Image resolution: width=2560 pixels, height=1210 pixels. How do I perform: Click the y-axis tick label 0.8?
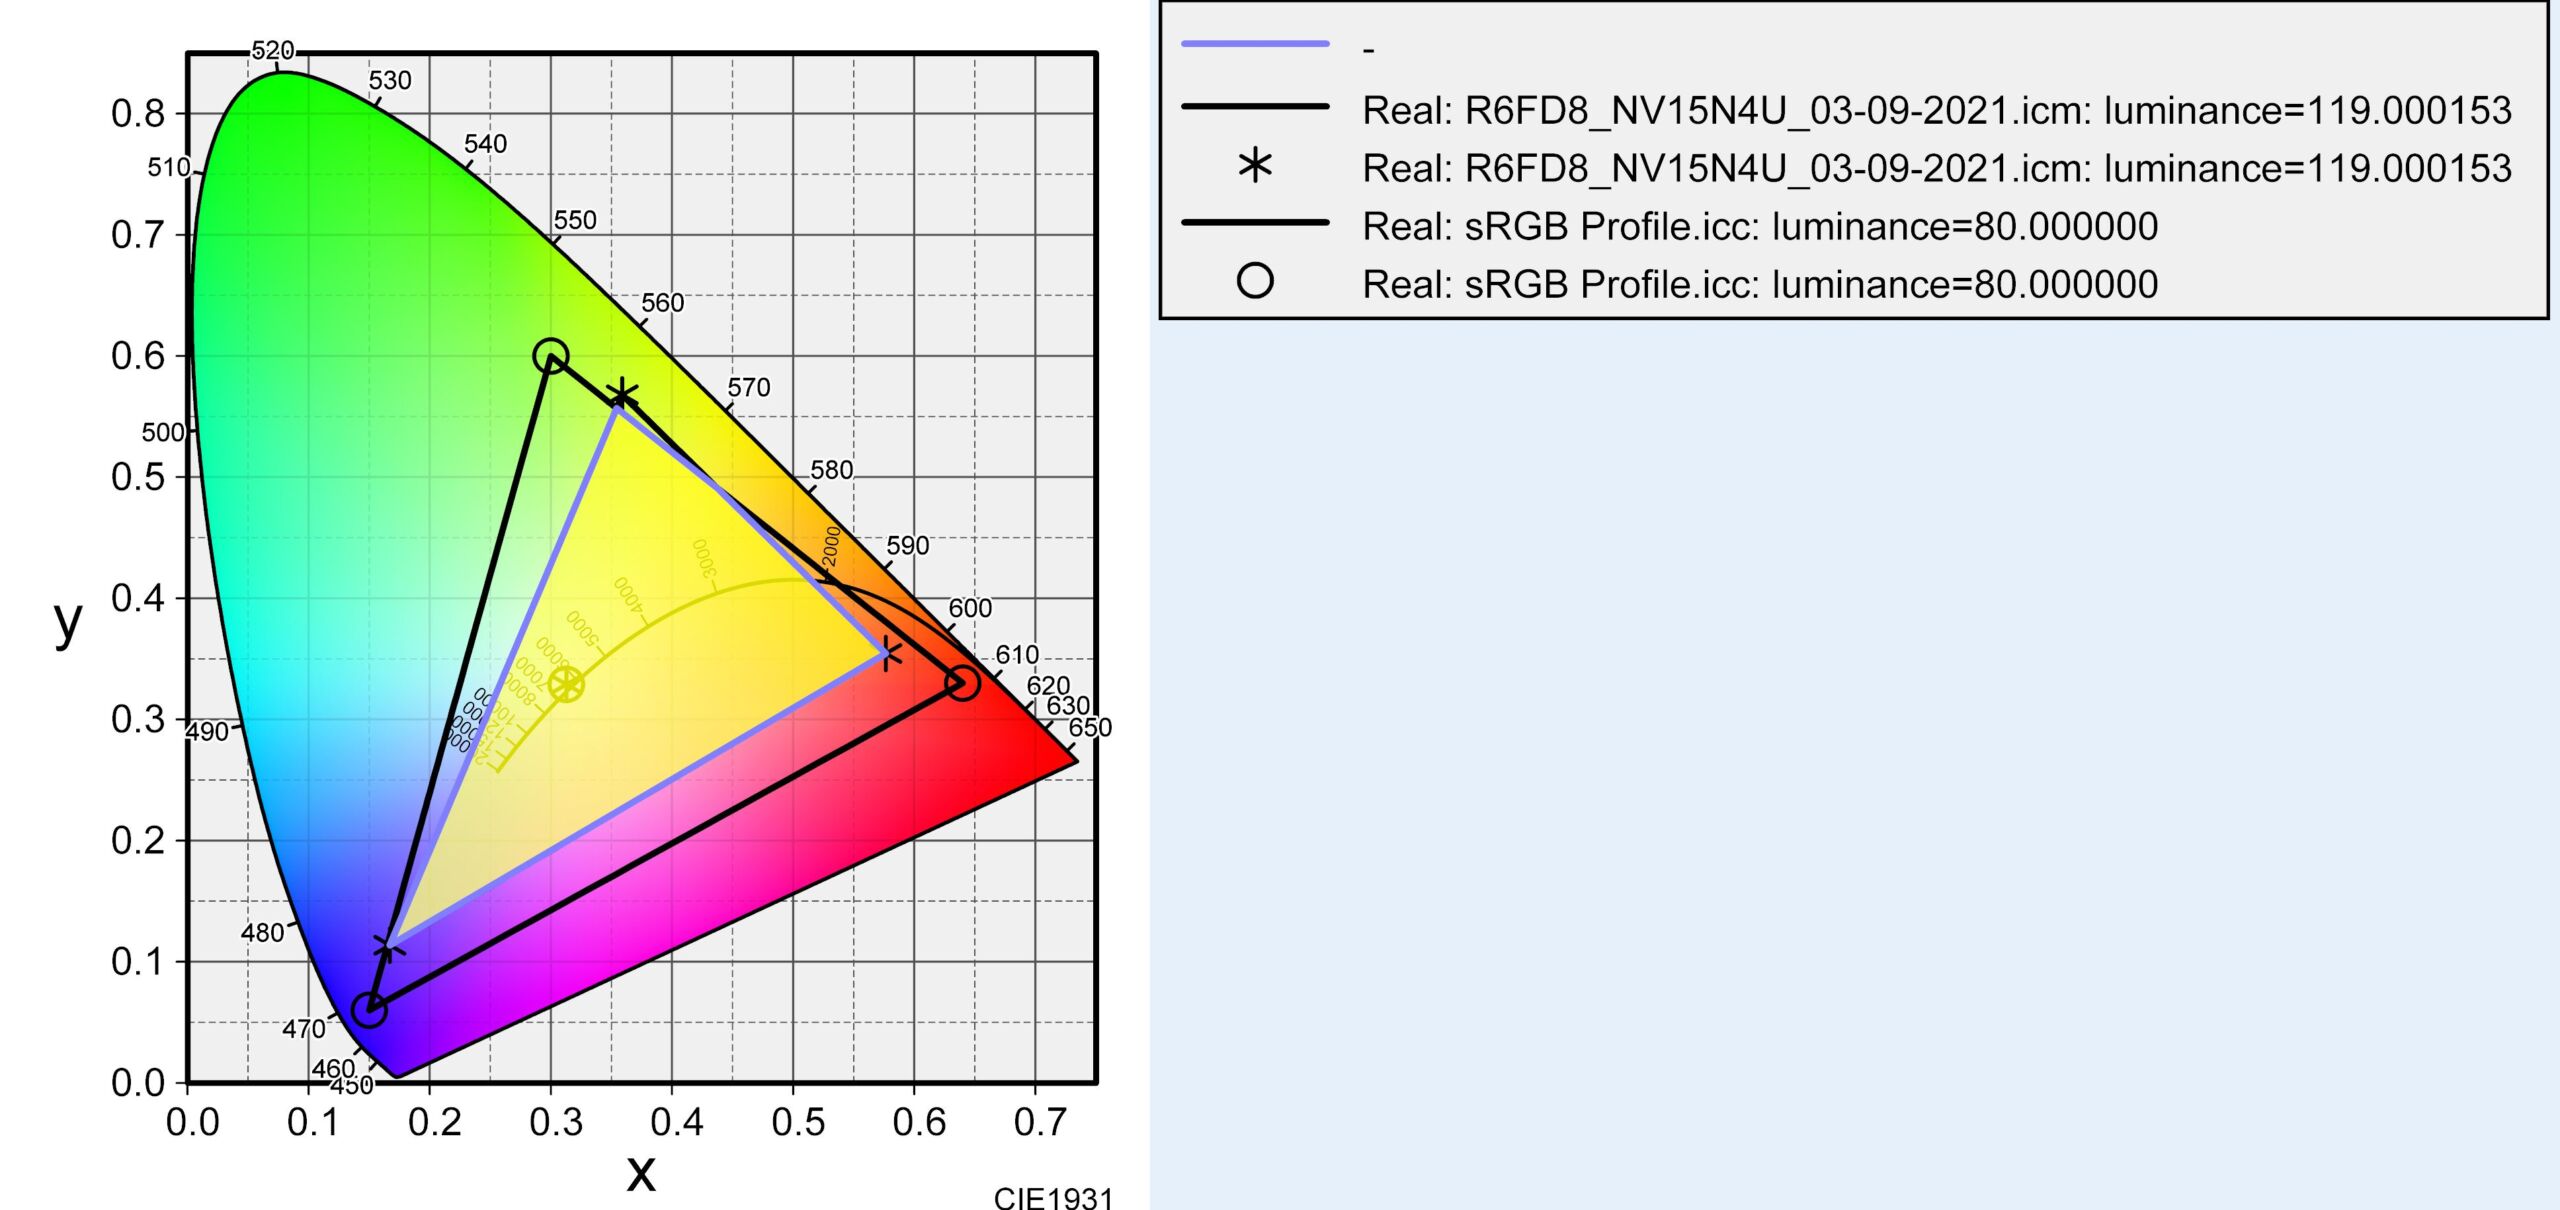coord(138,114)
